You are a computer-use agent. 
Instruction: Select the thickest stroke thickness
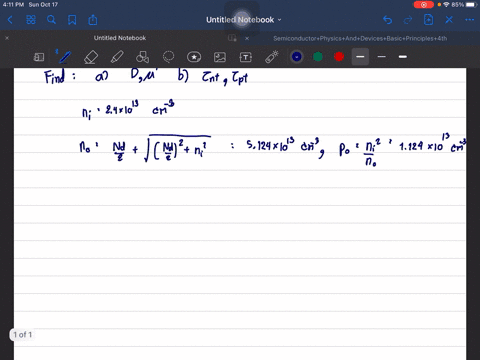(x=403, y=57)
